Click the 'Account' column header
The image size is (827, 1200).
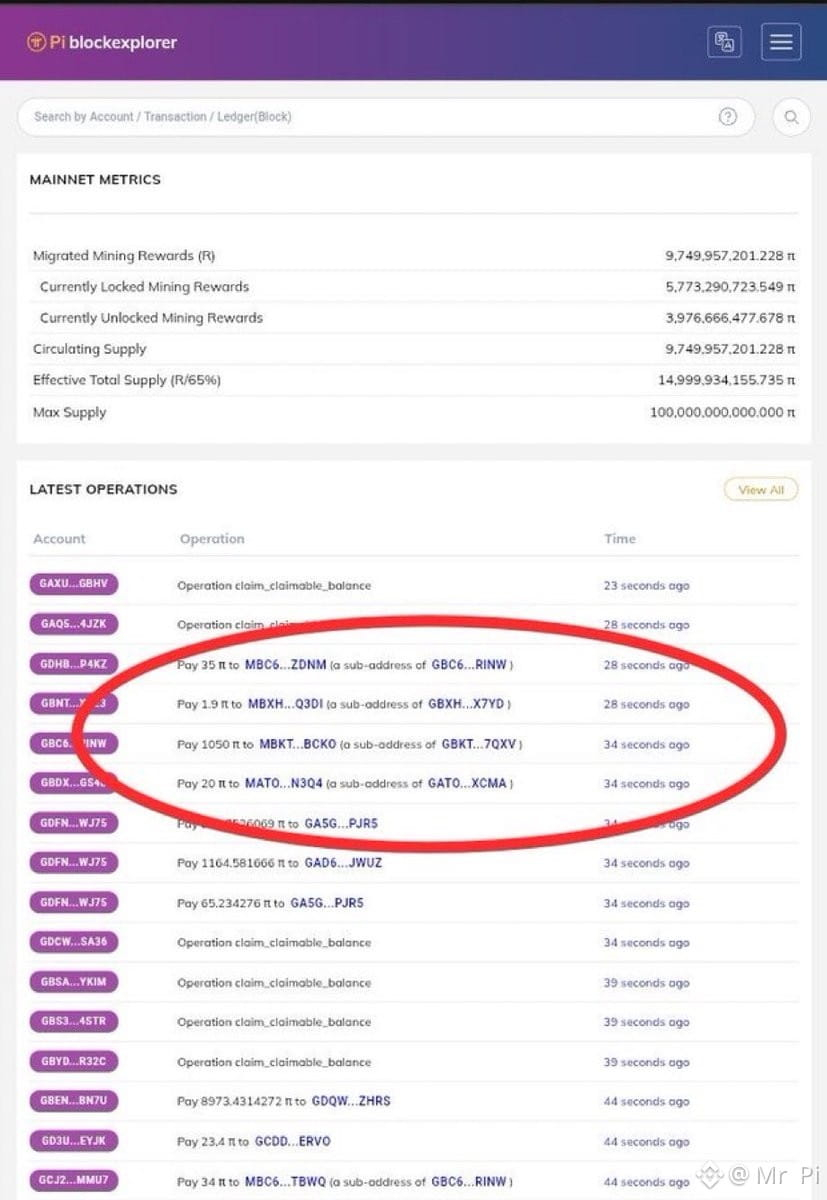coord(59,539)
